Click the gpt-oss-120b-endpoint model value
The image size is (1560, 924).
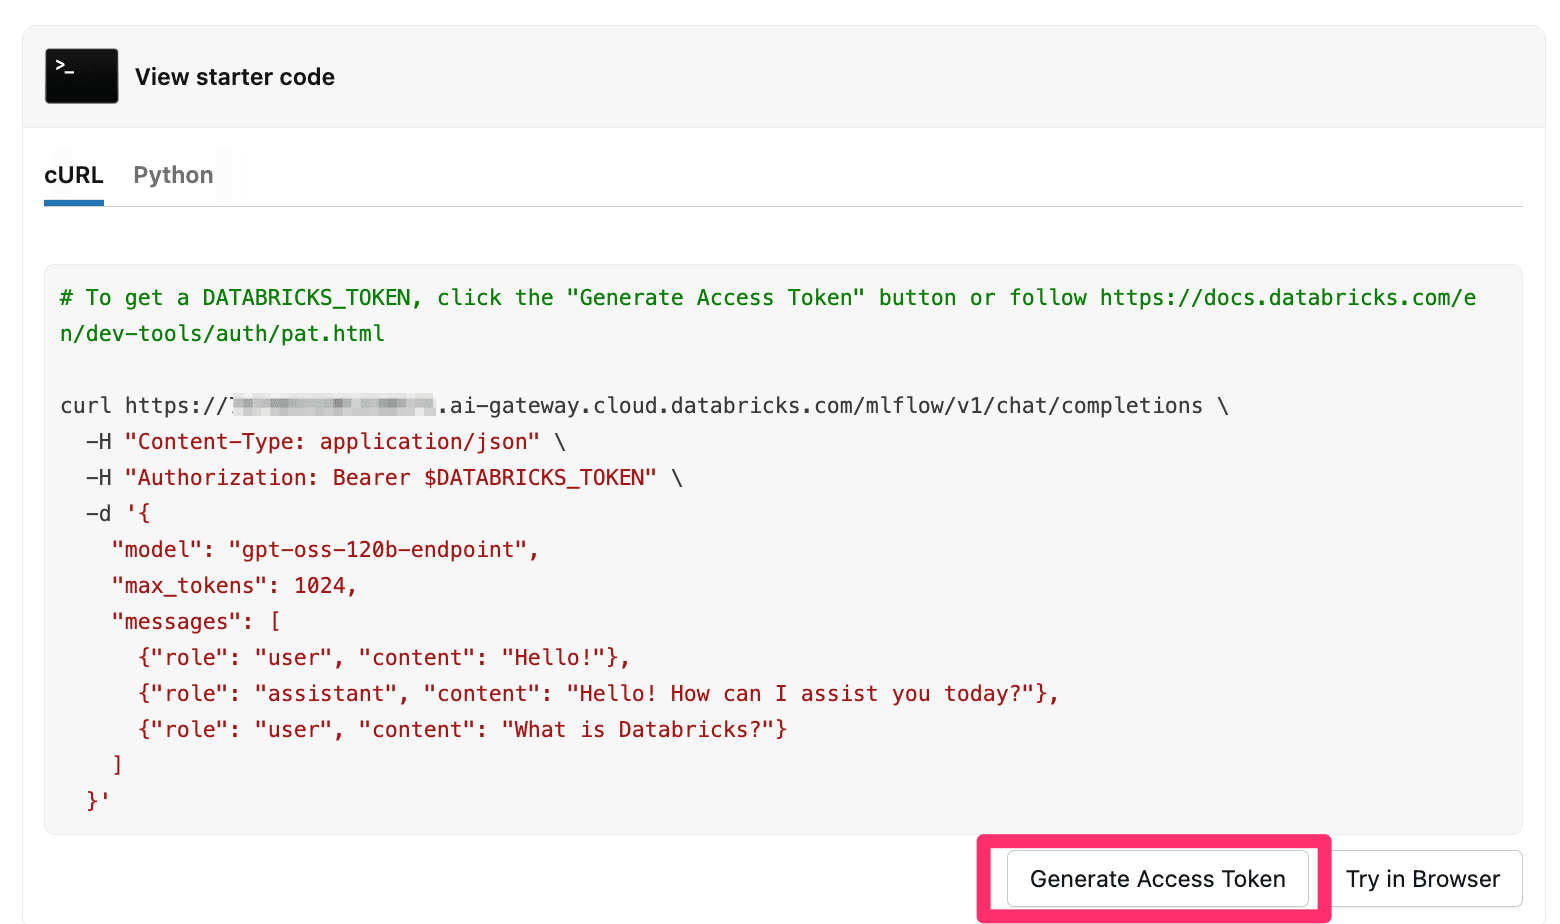pos(384,550)
